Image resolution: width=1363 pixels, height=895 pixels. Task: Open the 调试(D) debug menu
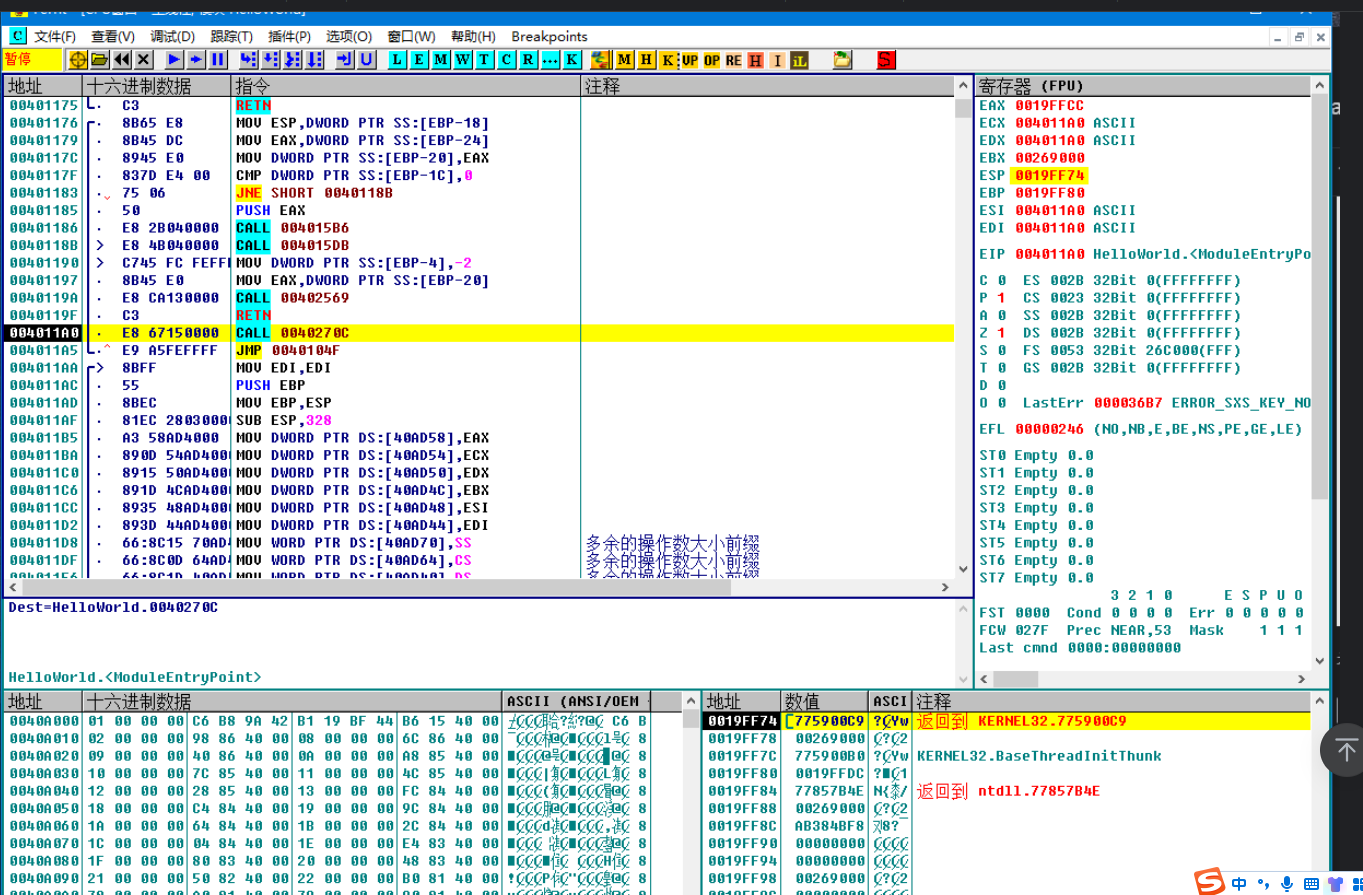[172, 36]
